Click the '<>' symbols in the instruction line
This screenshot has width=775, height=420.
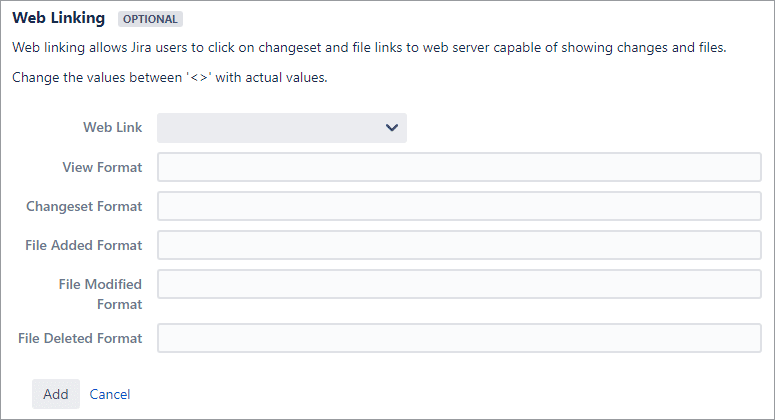(199, 78)
